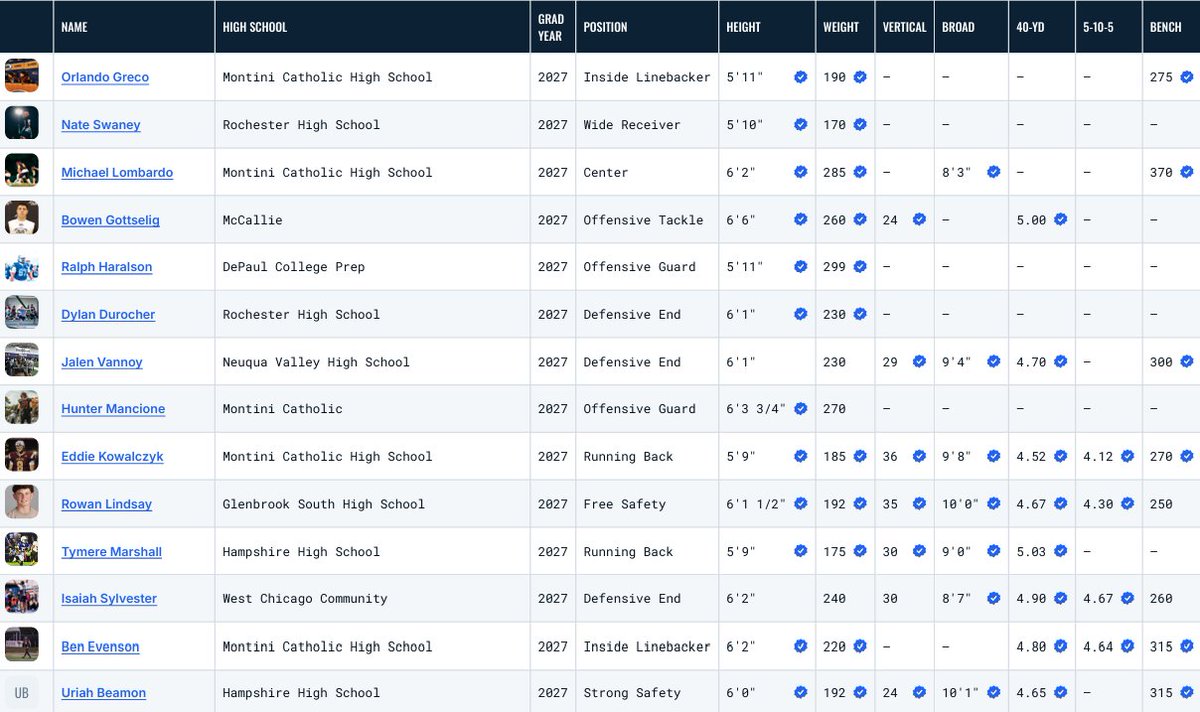This screenshot has height=712, width=1200.
Task: Open Rowan Lindsay's profile link
Action: 107,504
